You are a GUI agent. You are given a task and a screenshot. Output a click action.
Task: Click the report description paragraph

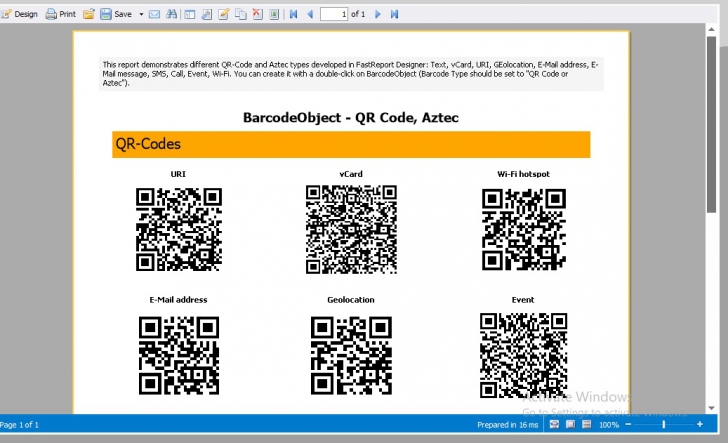pos(351,74)
